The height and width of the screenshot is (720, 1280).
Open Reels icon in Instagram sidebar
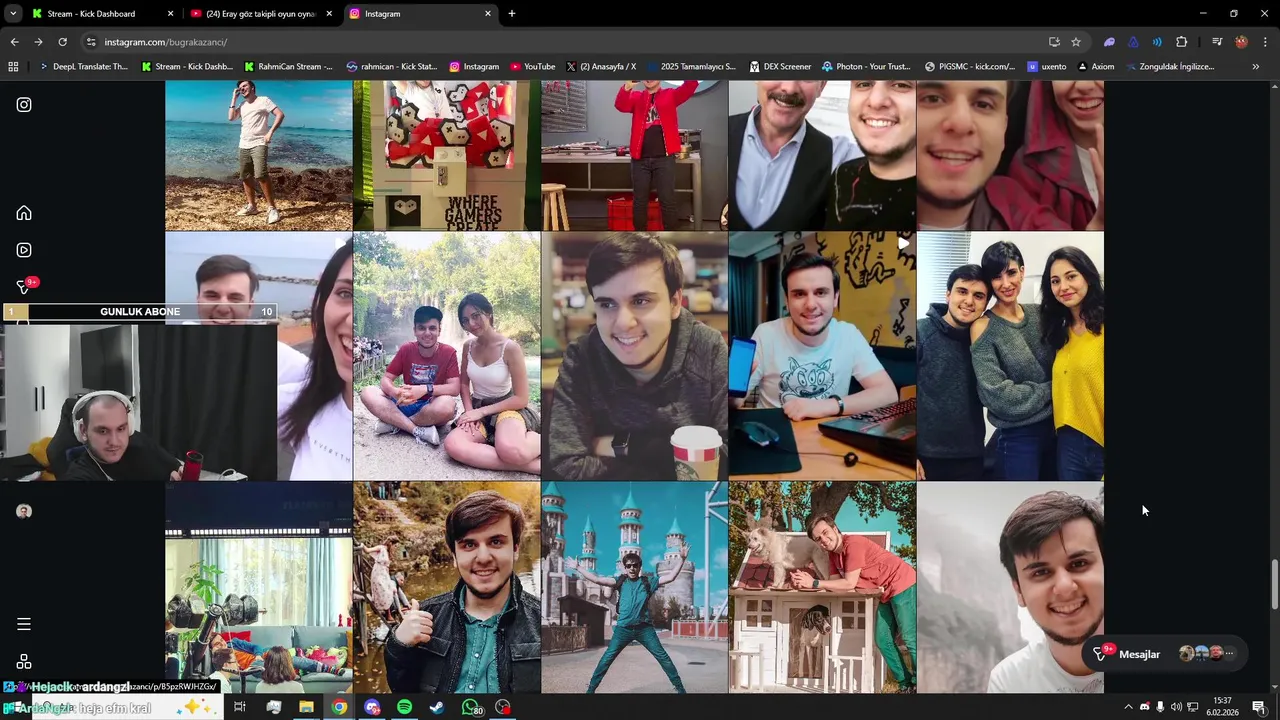[x=24, y=250]
